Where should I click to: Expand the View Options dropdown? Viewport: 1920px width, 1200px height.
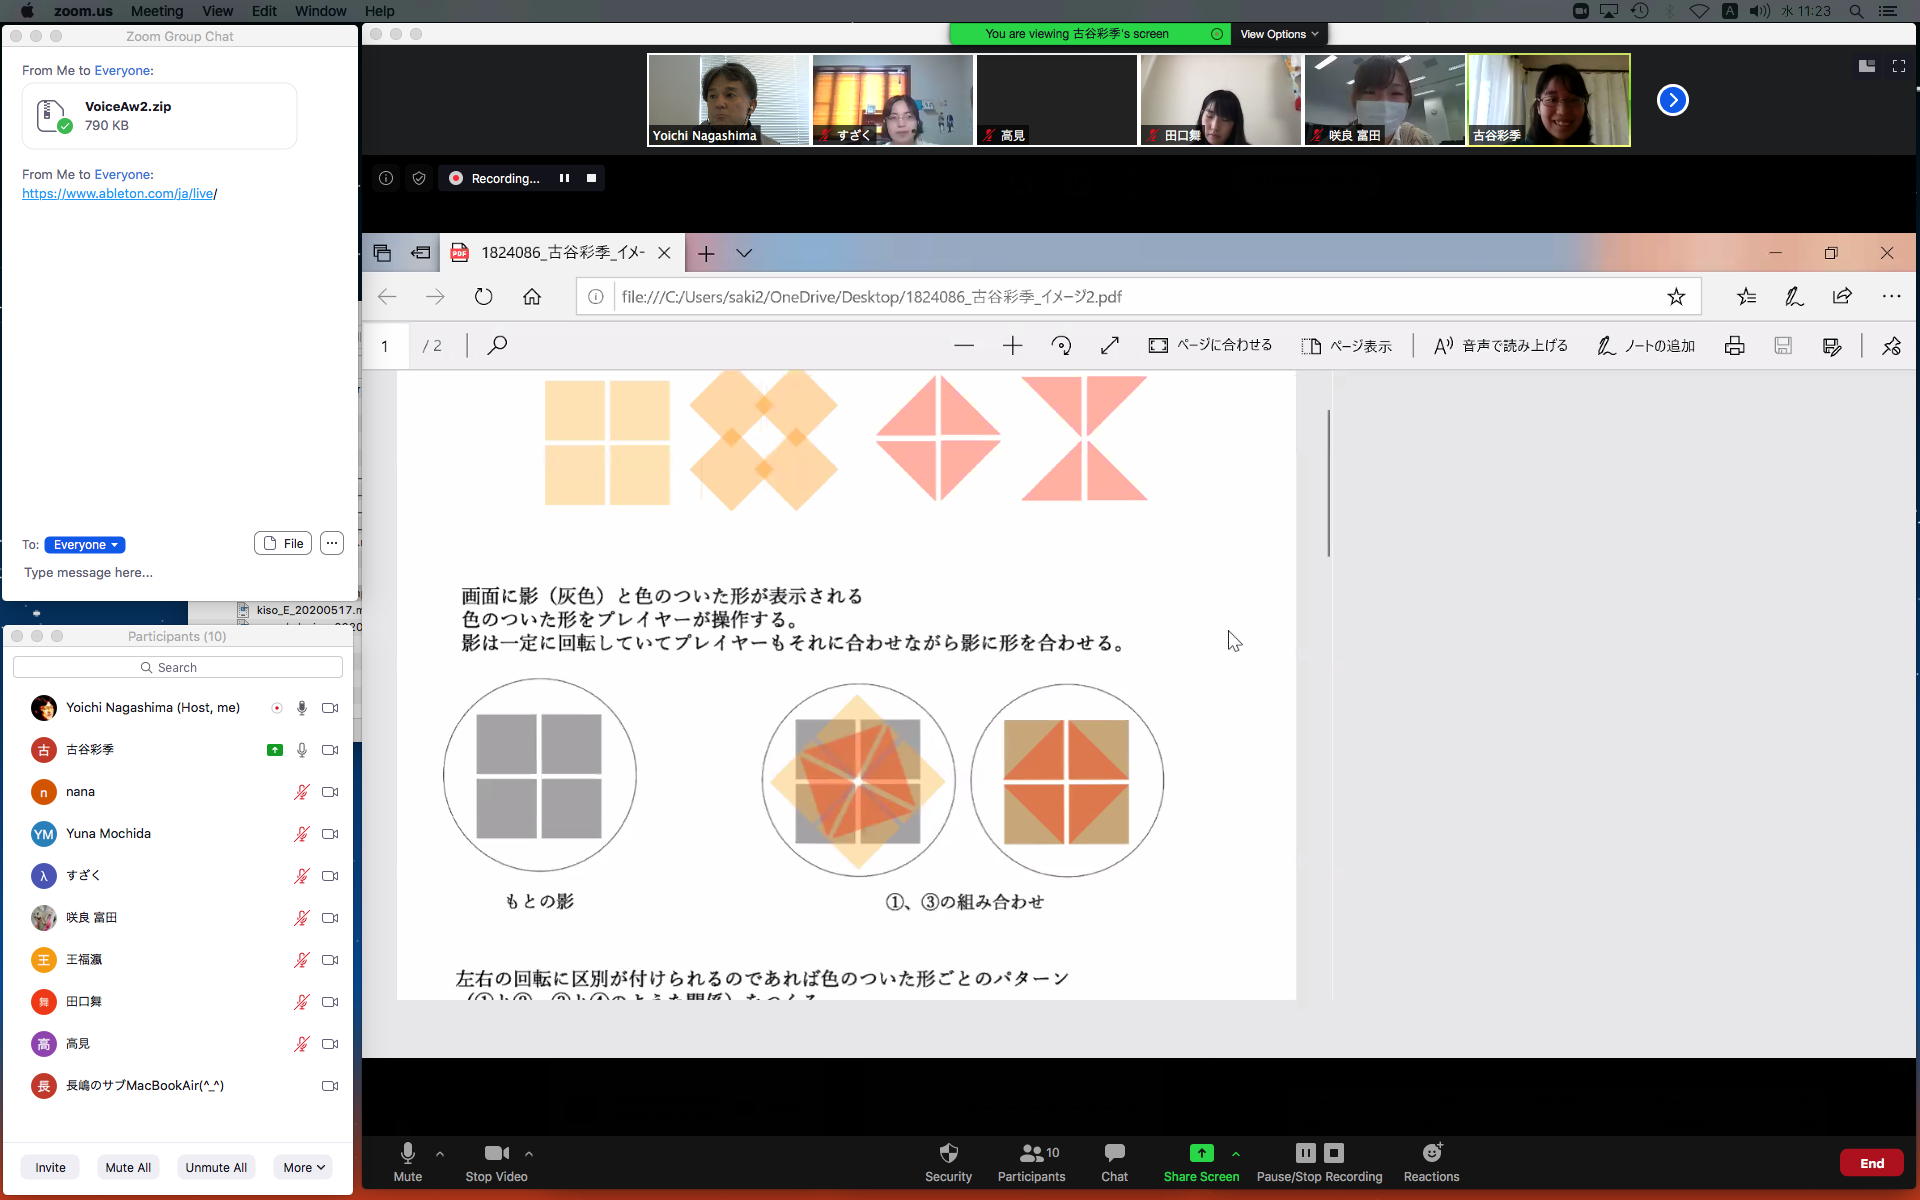pos(1279,34)
